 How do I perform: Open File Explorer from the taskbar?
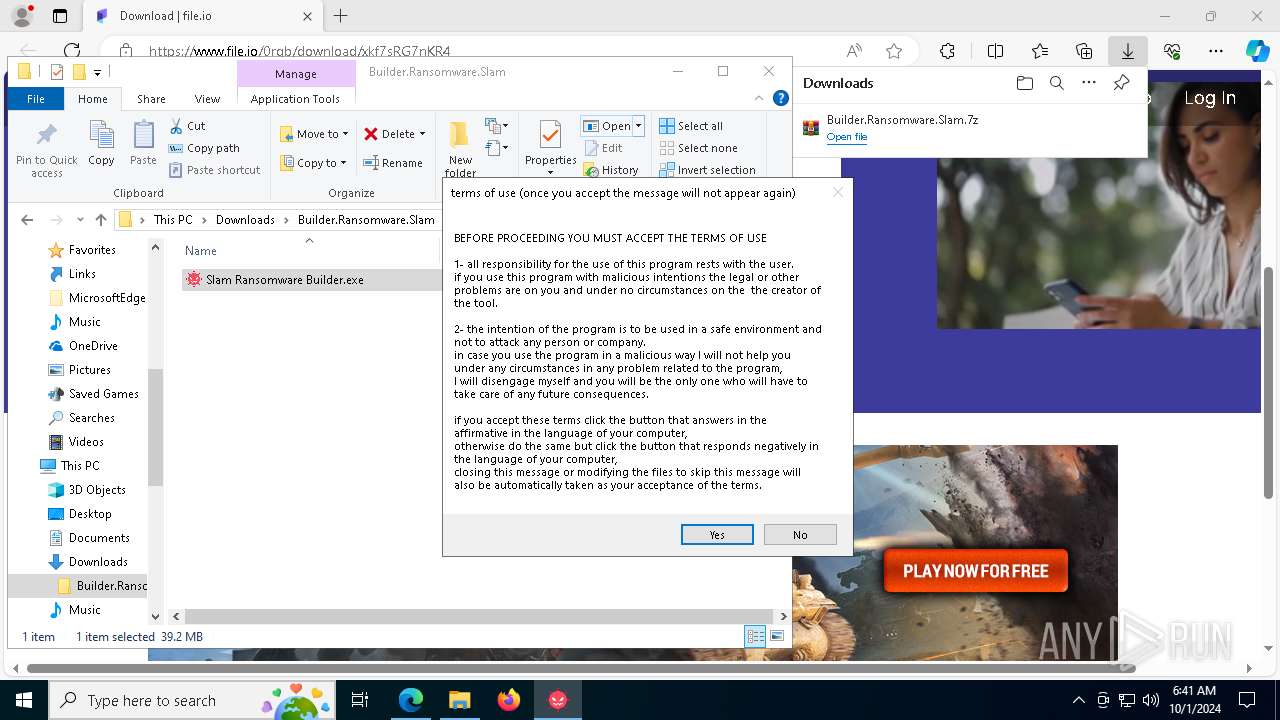click(459, 700)
